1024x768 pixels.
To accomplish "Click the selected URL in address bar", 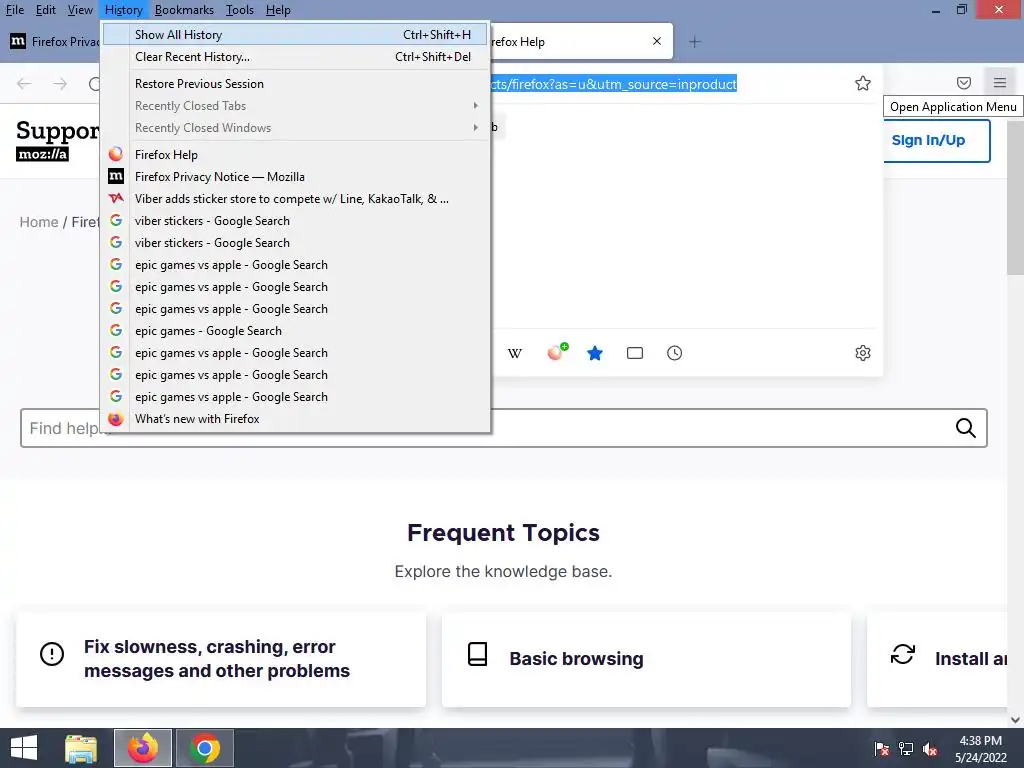I will (x=614, y=84).
